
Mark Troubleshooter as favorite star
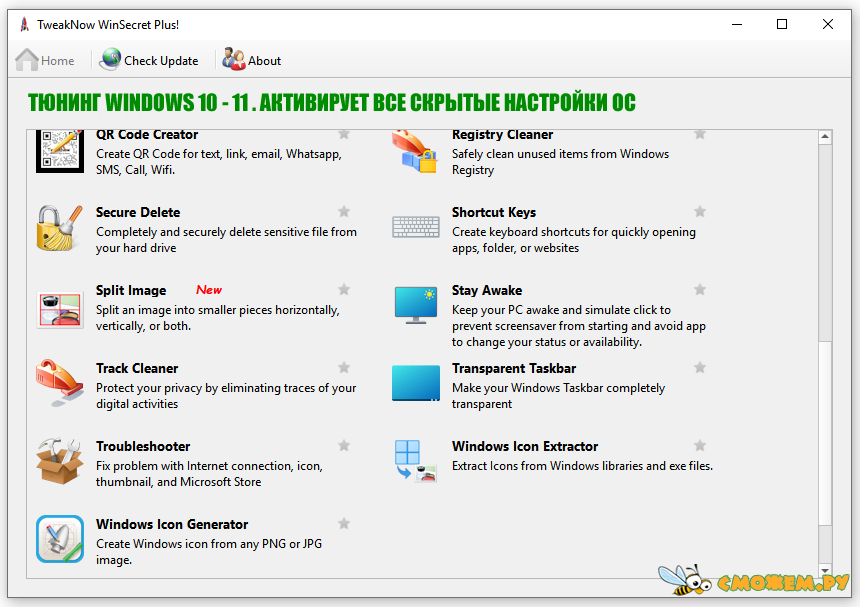click(344, 445)
